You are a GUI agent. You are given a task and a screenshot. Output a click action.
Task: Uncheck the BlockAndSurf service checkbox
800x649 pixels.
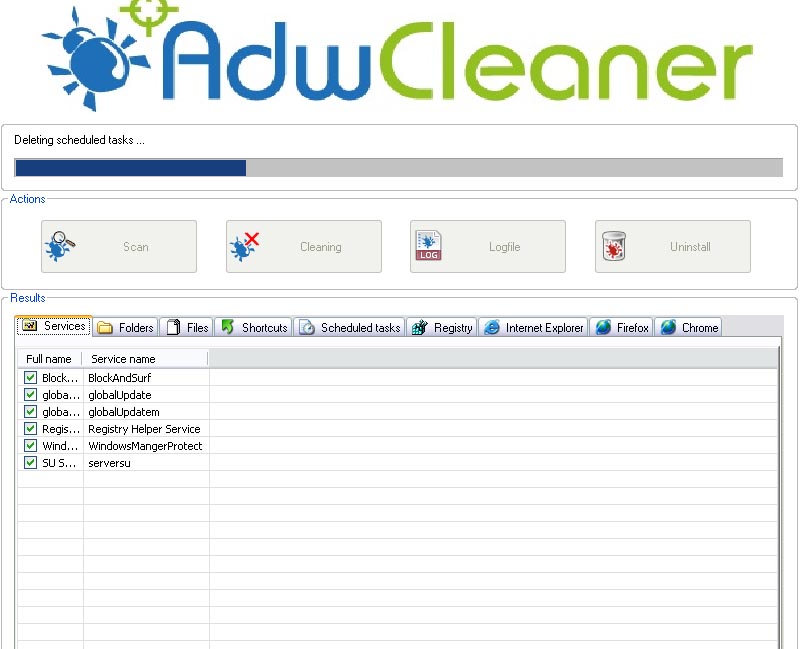point(30,378)
